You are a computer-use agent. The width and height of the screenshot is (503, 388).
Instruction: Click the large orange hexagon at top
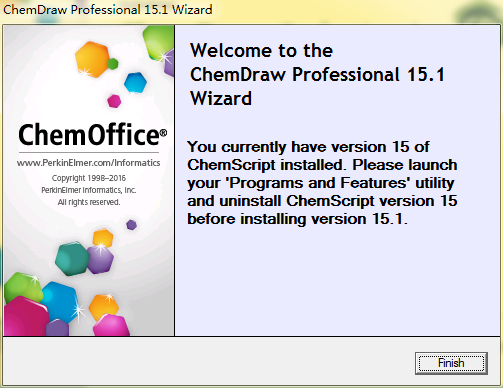click(92, 59)
